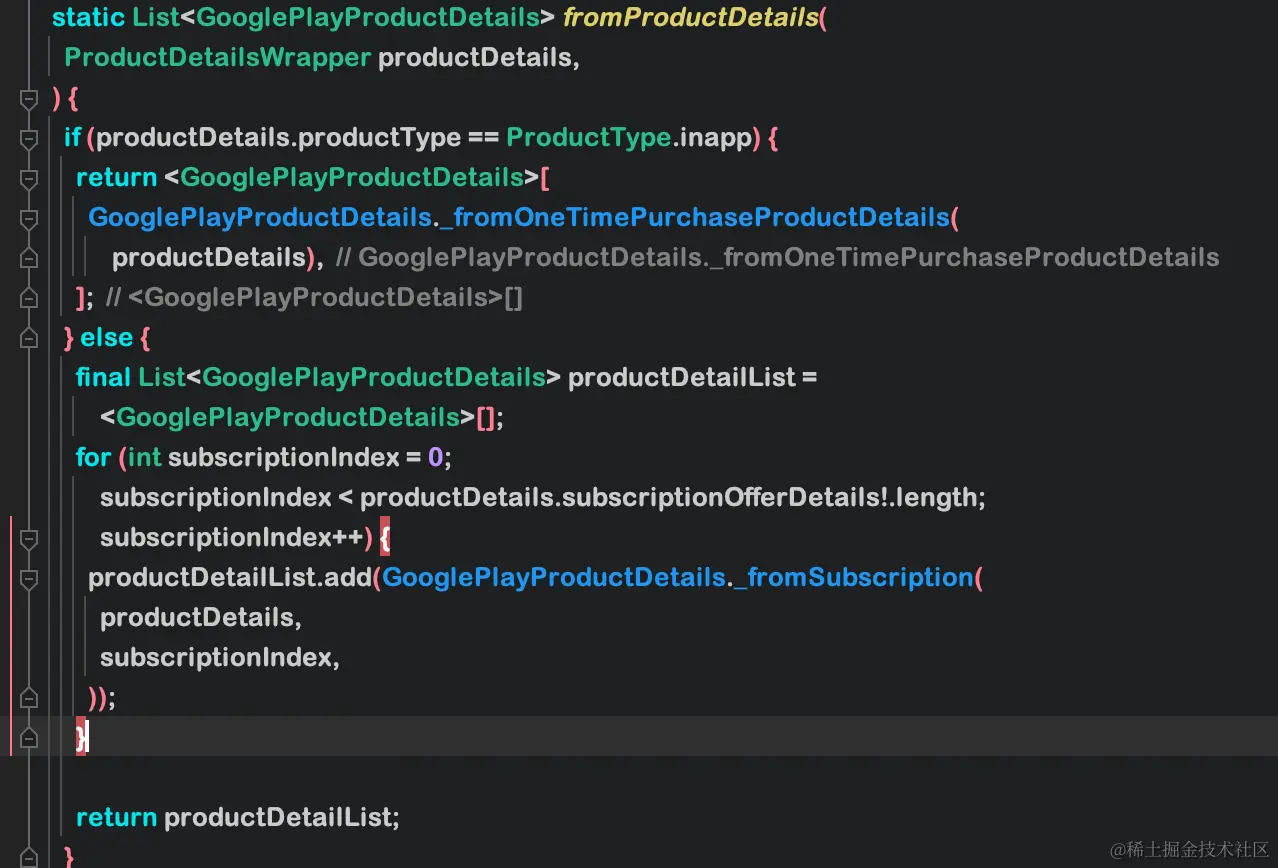
Task: Click the ".length" property
Action: (x=934, y=497)
